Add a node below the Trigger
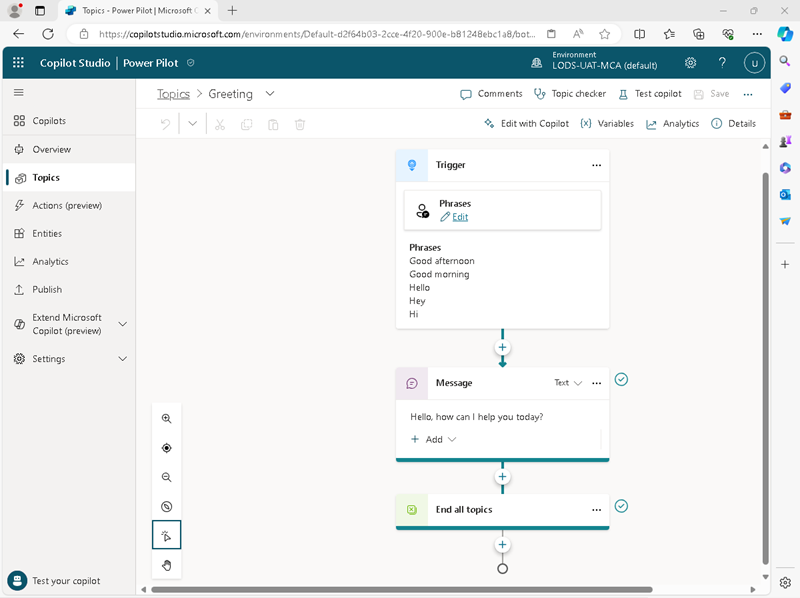 (x=503, y=347)
